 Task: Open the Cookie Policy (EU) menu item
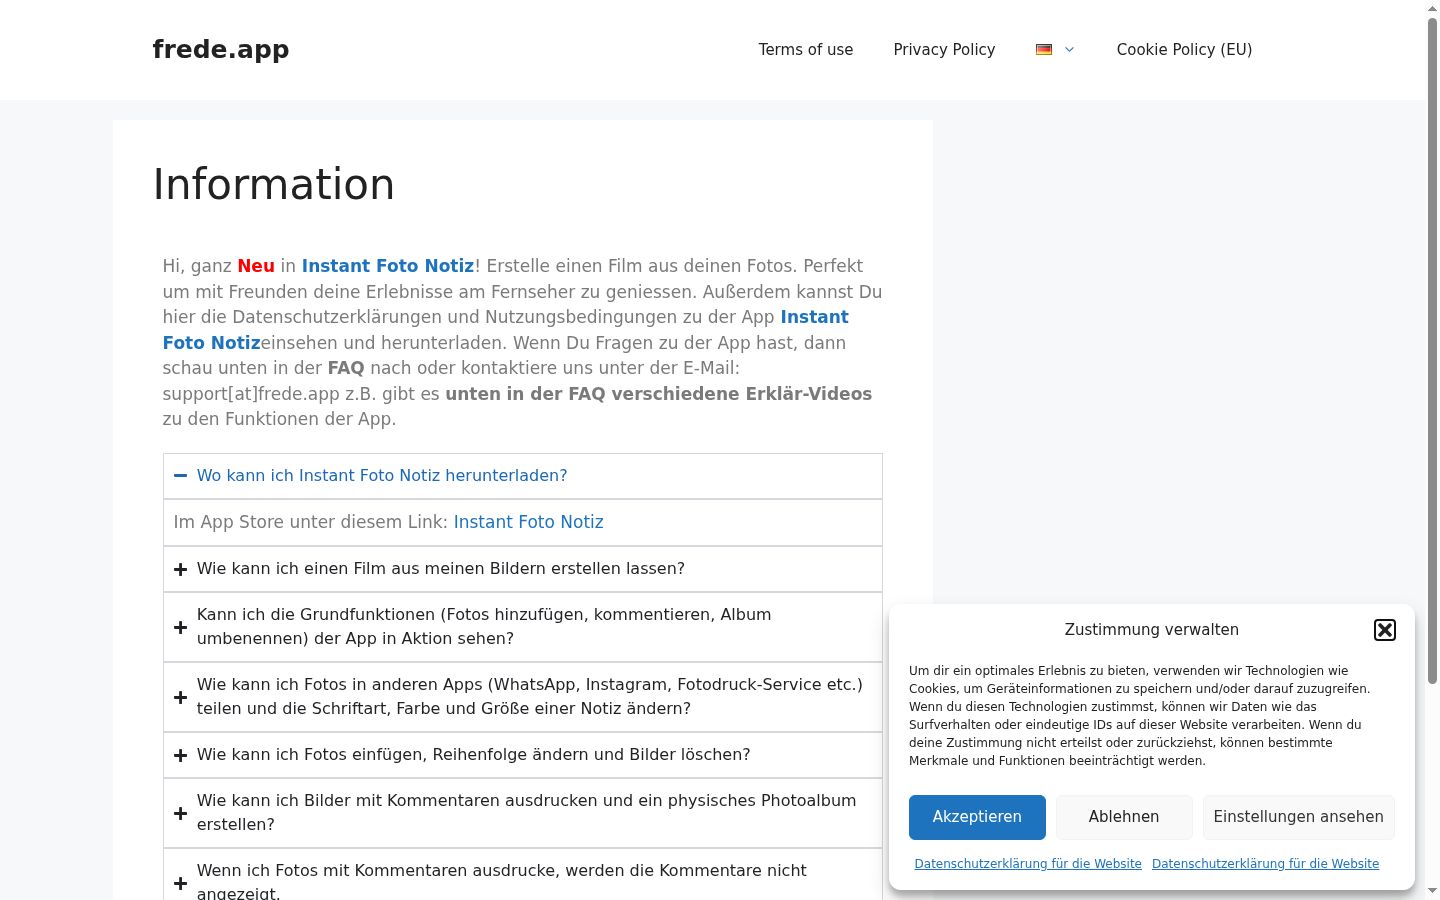click(1184, 50)
